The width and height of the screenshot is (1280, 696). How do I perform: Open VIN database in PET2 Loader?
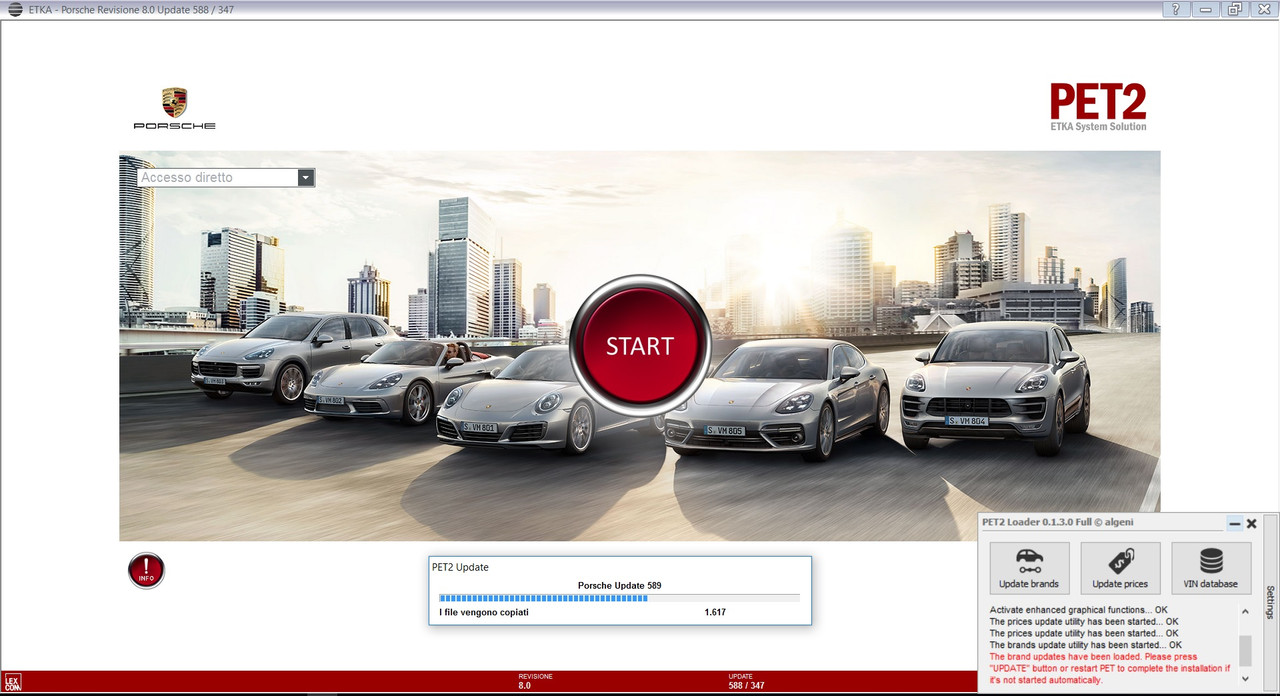pos(1211,568)
